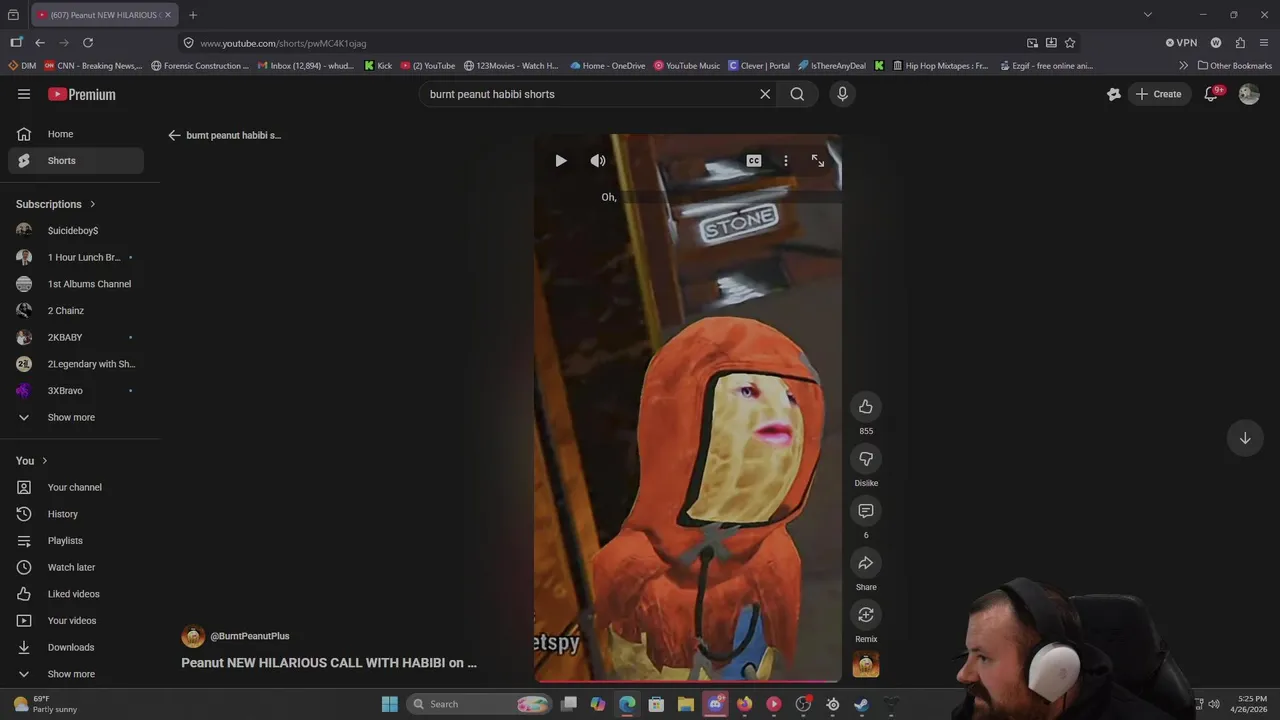The width and height of the screenshot is (1280, 720).
Task: Open Watch later
Action: click(x=76, y=568)
